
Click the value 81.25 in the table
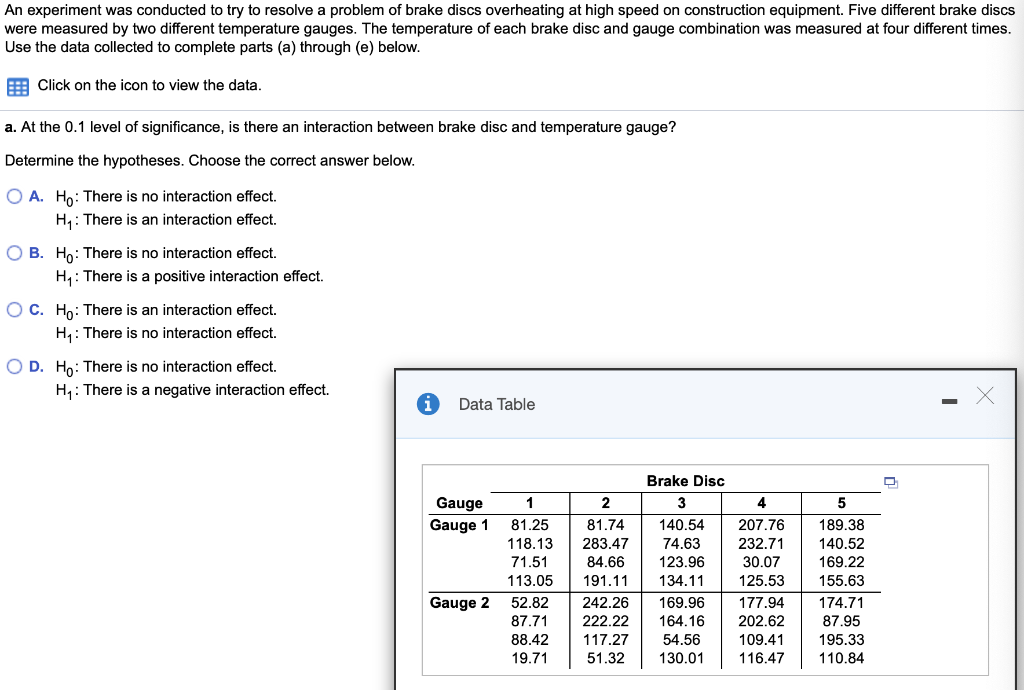pyautogui.click(x=529, y=524)
